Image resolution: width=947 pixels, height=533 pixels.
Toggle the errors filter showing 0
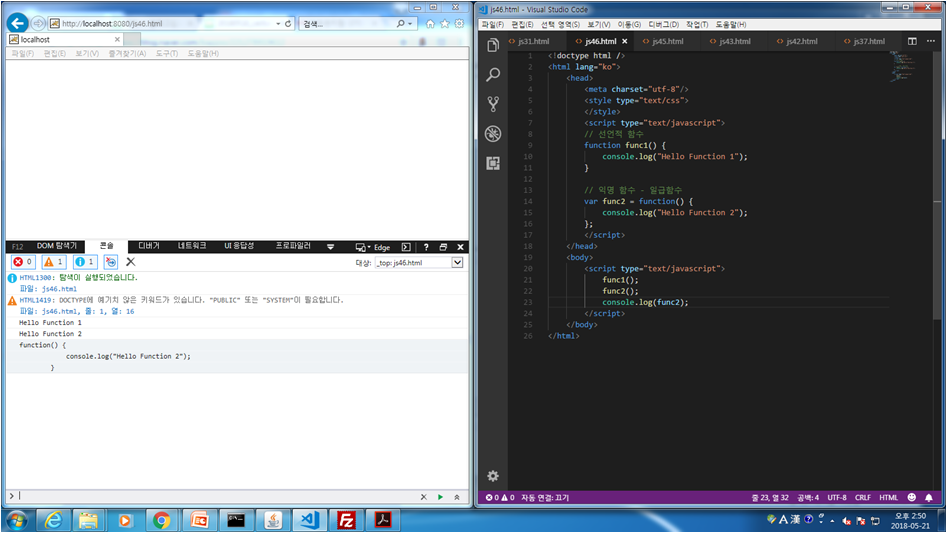23,261
